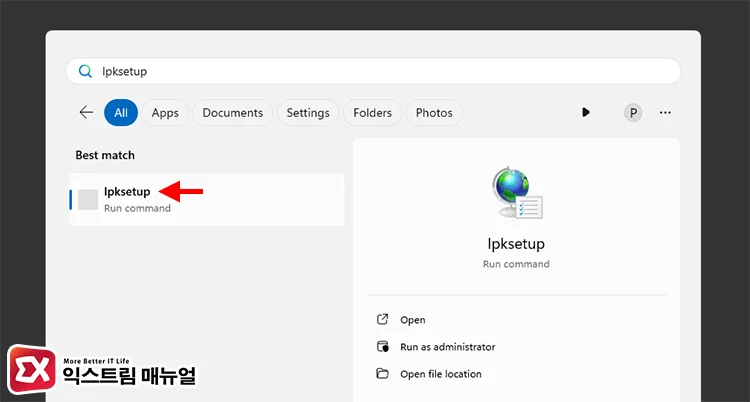Click the search box containing lpksetup

point(380,72)
